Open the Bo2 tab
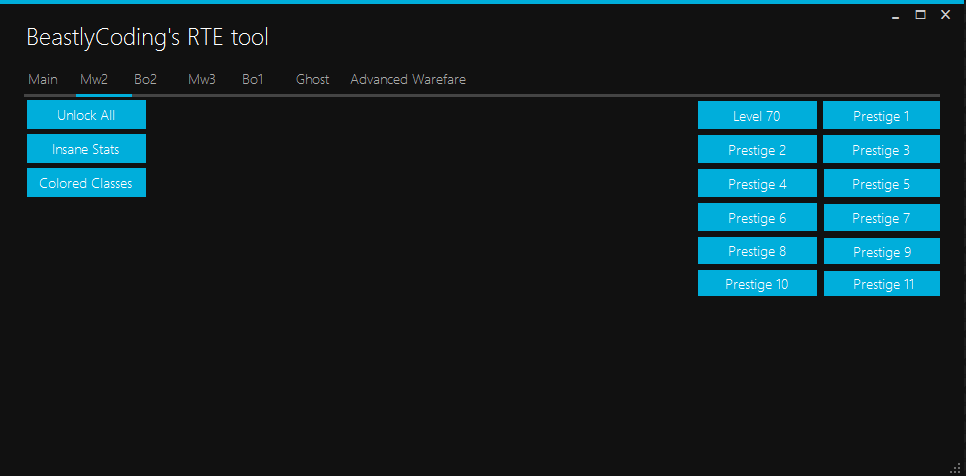Viewport: 966px width, 476px height. [145, 80]
